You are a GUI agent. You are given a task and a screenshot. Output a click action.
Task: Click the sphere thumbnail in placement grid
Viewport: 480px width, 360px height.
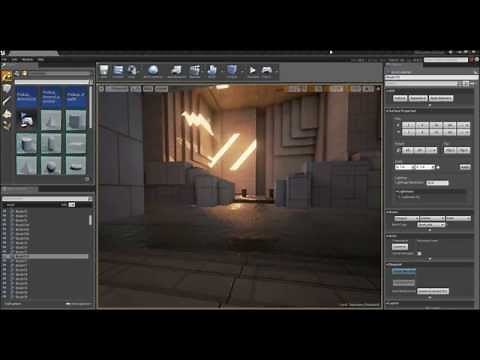(x=51, y=166)
